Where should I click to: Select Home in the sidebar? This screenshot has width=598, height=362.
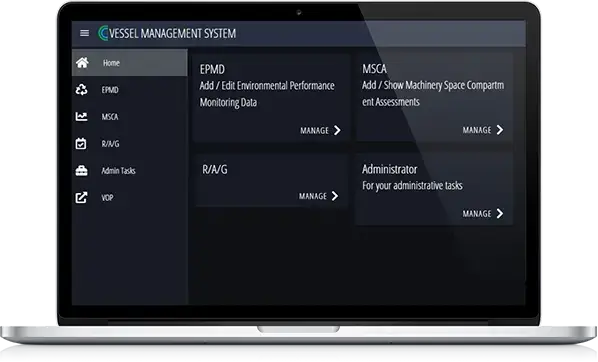coord(130,63)
